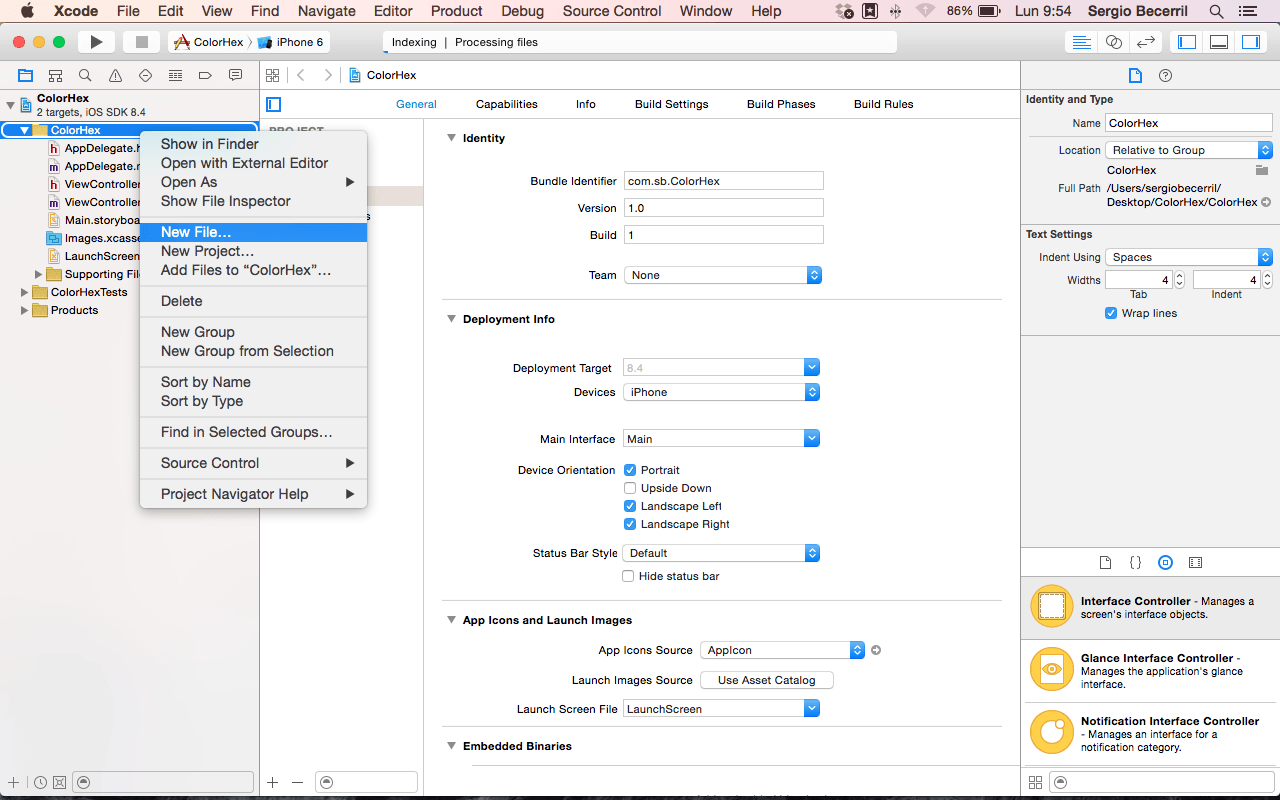Uncheck Landscape Left orientation
Image resolution: width=1280 pixels, height=800 pixels.
[x=630, y=506]
